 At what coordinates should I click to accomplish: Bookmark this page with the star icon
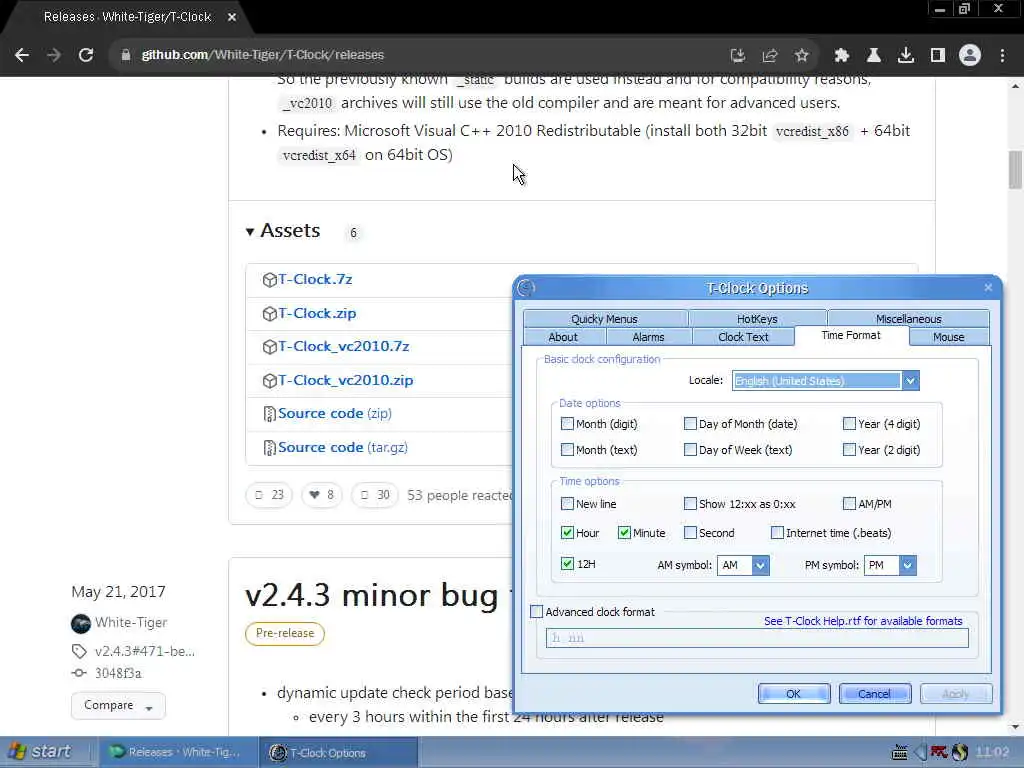[x=802, y=56]
